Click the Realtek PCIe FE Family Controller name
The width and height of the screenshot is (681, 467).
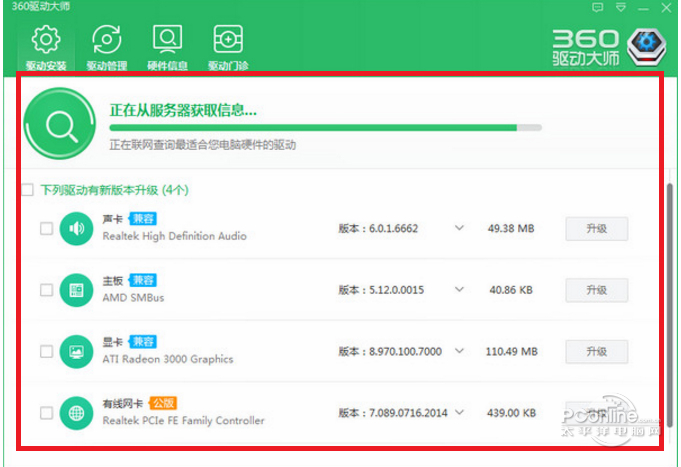point(183,421)
